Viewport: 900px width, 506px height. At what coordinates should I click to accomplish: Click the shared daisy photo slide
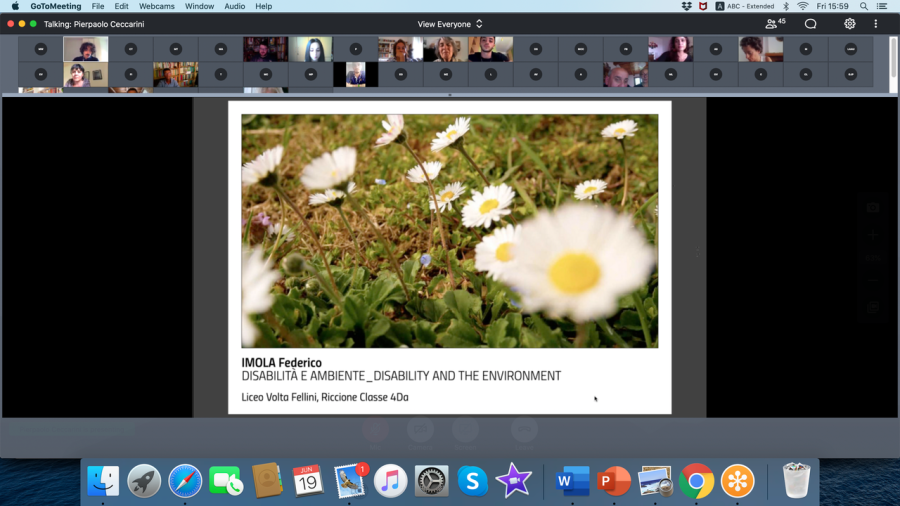pyautogui.click(x=449, y=231)
